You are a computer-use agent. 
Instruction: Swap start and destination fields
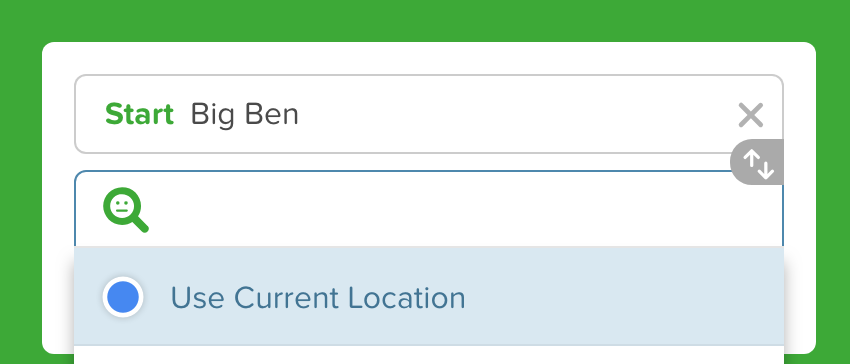pyautogui.click(x=757, y=162)
